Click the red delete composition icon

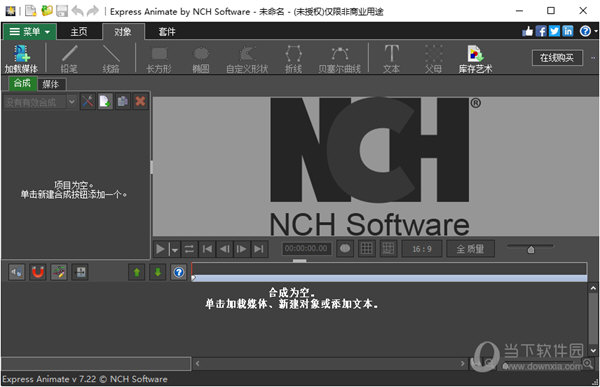tap(140, 101)
